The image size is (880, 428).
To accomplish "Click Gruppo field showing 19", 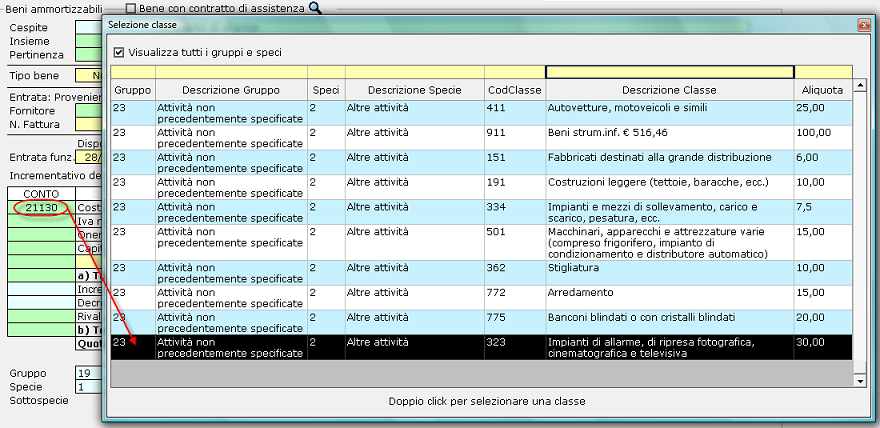I will coord(89,373).
